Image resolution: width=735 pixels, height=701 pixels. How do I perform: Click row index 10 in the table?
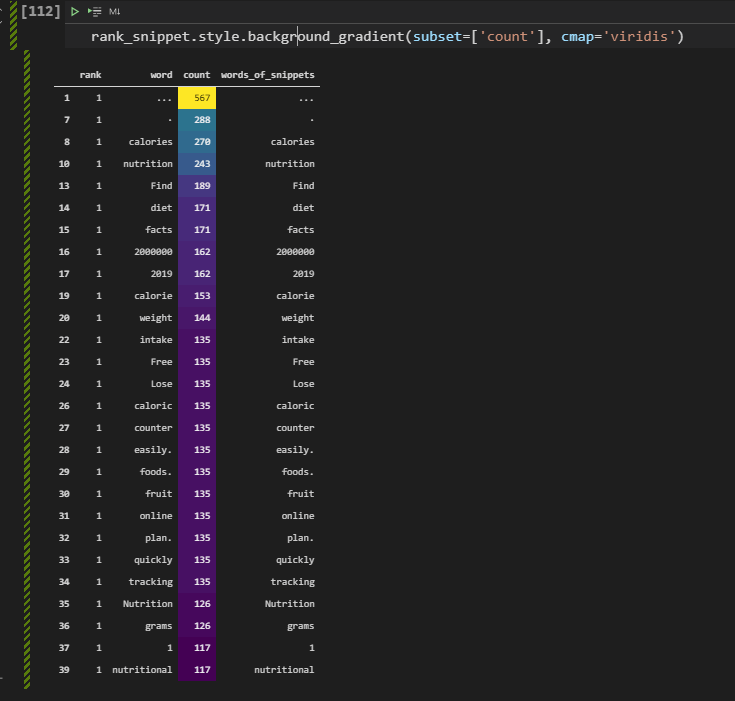[64, 164]
